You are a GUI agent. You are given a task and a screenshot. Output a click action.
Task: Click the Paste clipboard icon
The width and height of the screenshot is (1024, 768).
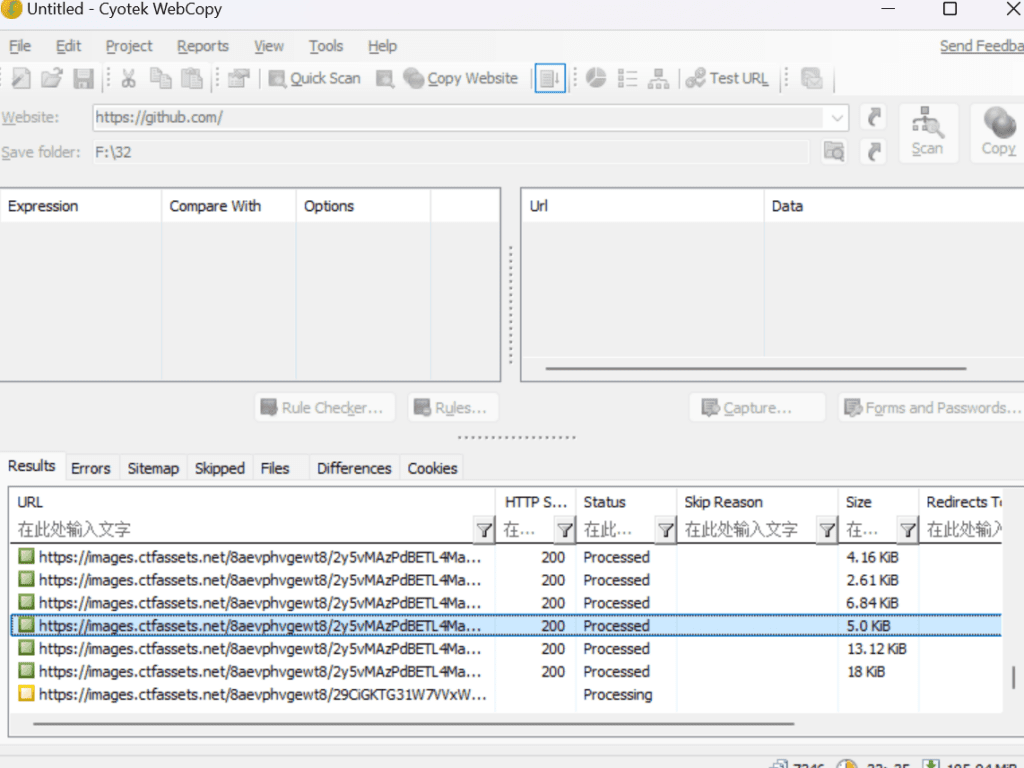(191, 78)
